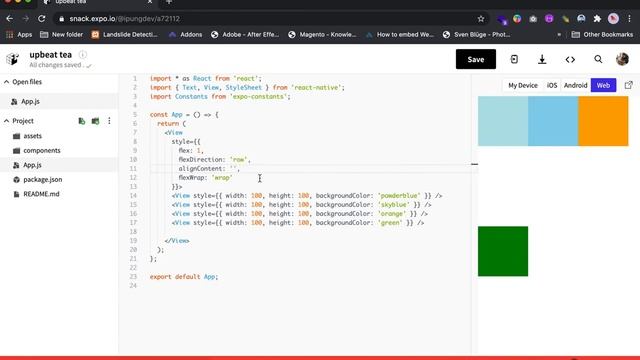This screenshot has height=360, width=640.
Task: Click the run on device icon
Action: 514,60
